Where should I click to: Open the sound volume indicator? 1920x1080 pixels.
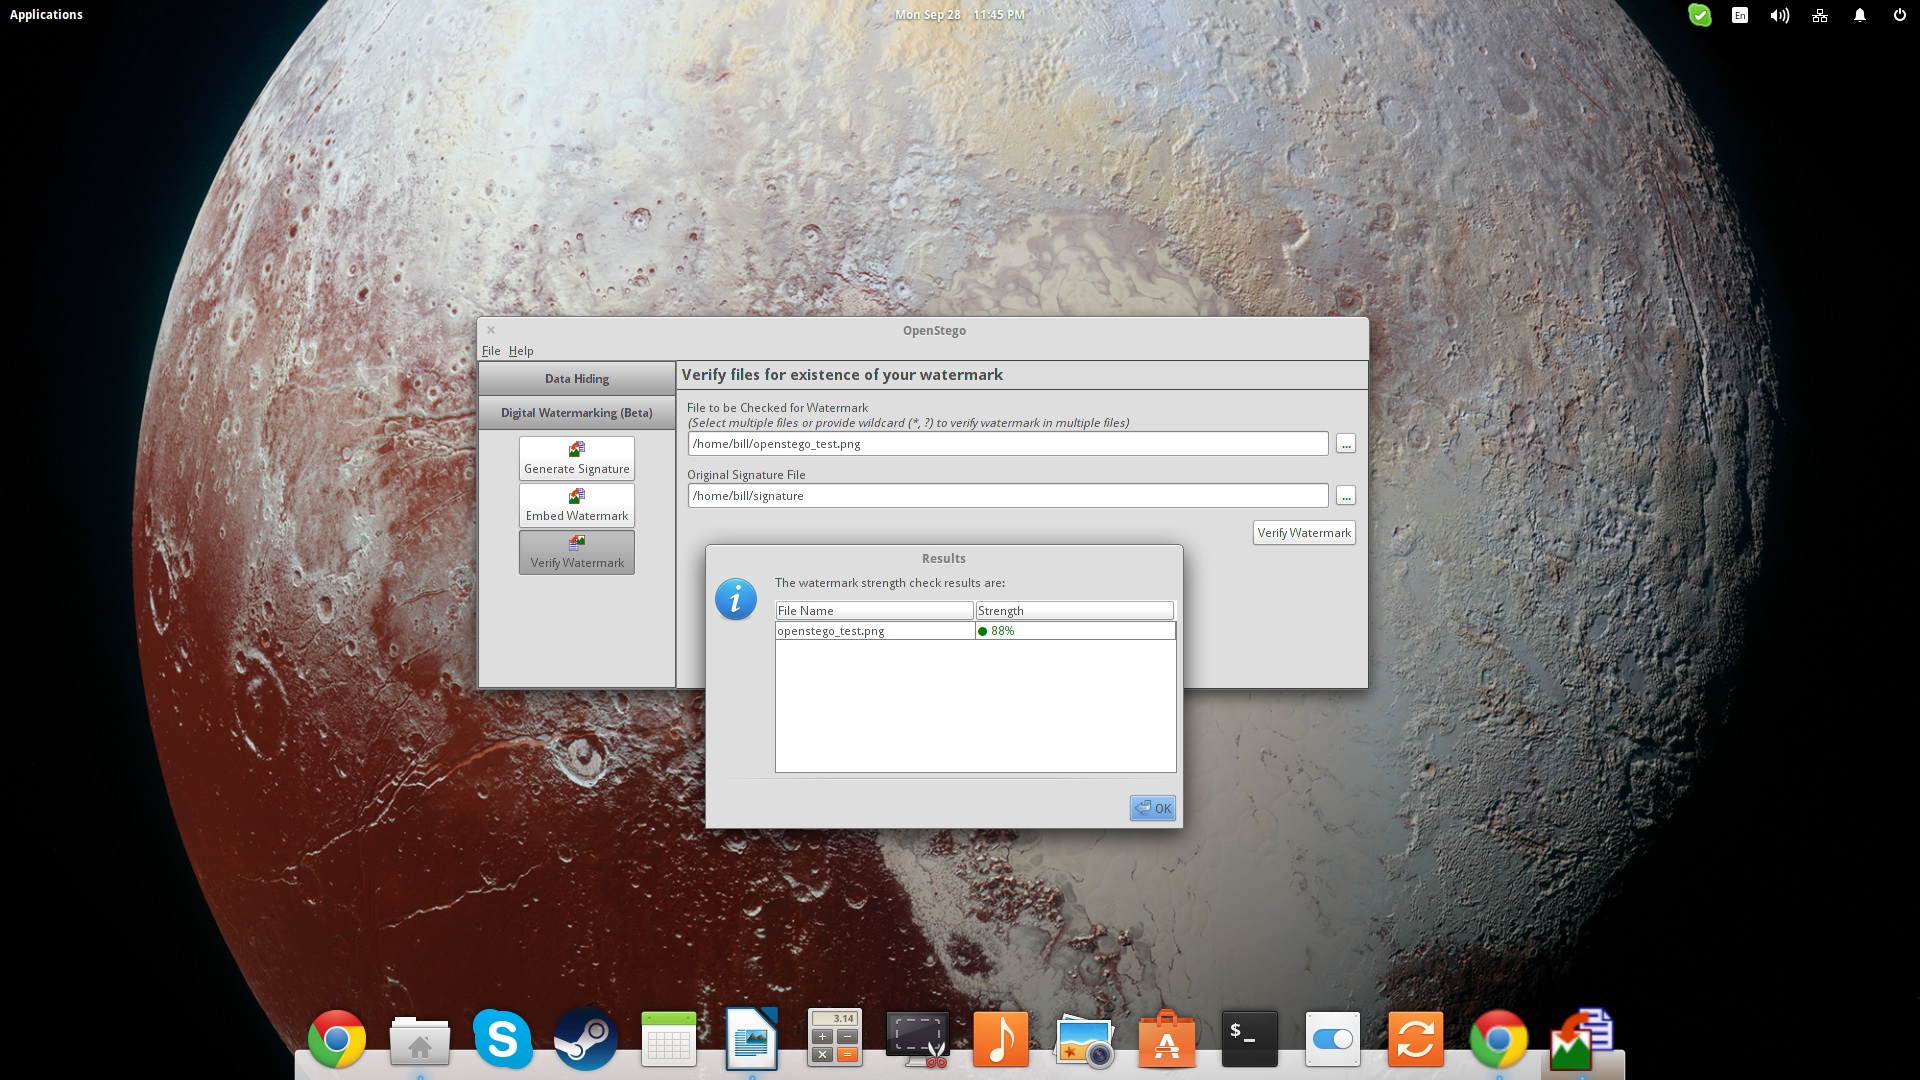click(x=1779, y=15)
